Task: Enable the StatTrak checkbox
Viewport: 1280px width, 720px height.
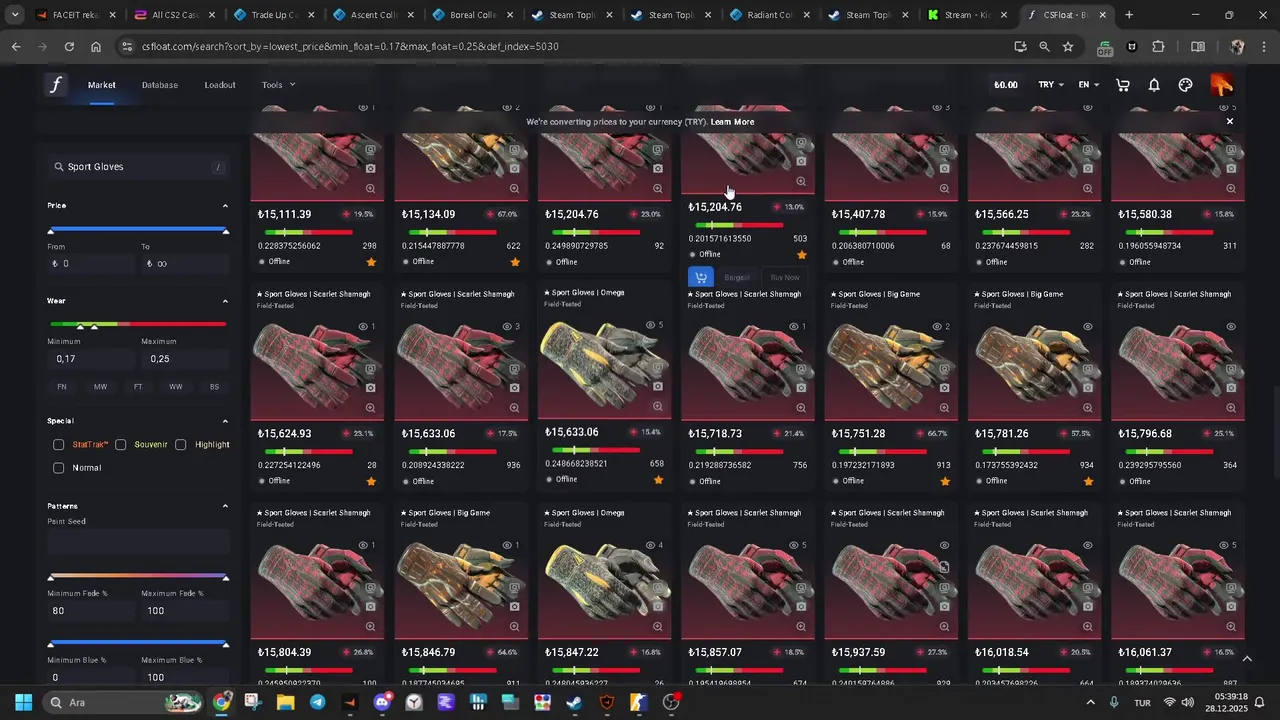Action: (x=58, y=444)
